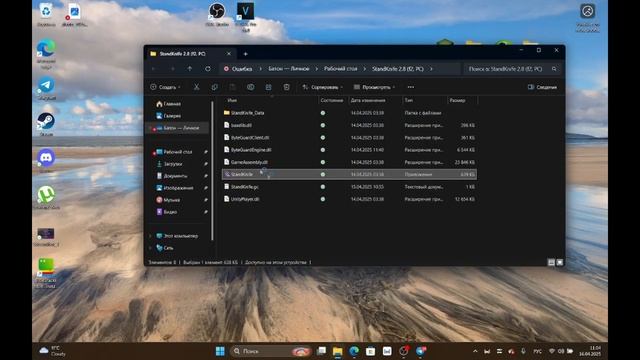Screen dimensions: 640x360
Task: Click the Ошибка sync status in address bar
Action: coord(238,69)
